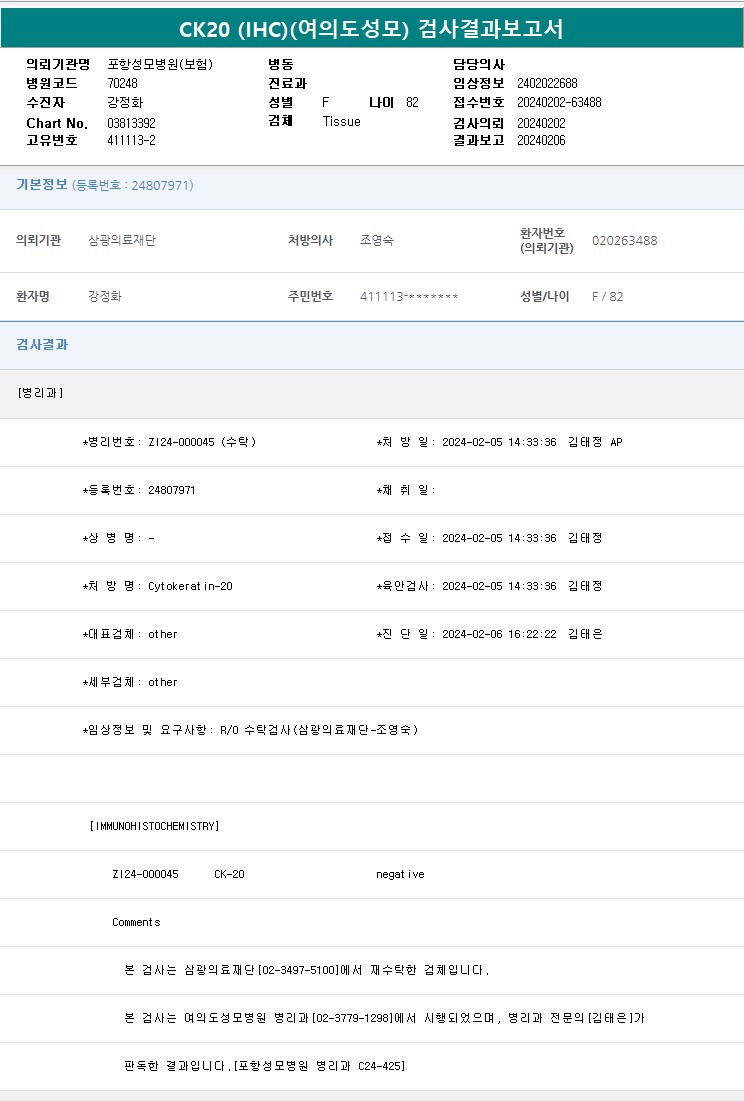Select the 포항성모병원(보험) institution name

[x=160, y=64]
